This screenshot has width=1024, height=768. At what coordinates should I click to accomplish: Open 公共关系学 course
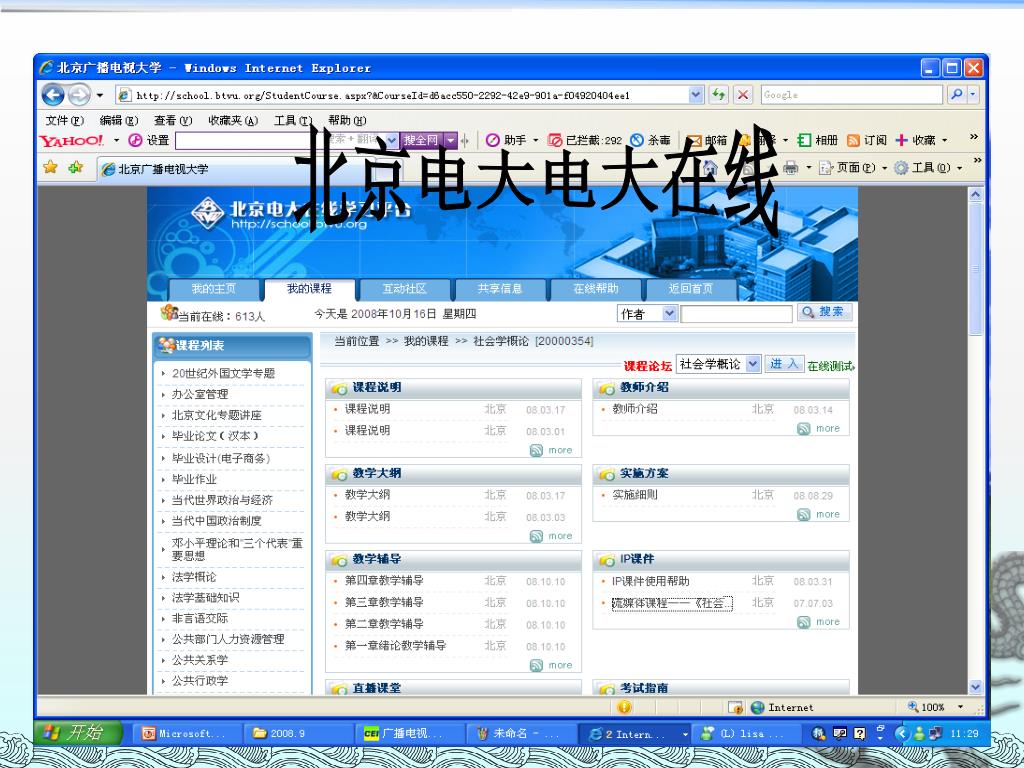tap(199, 660)
